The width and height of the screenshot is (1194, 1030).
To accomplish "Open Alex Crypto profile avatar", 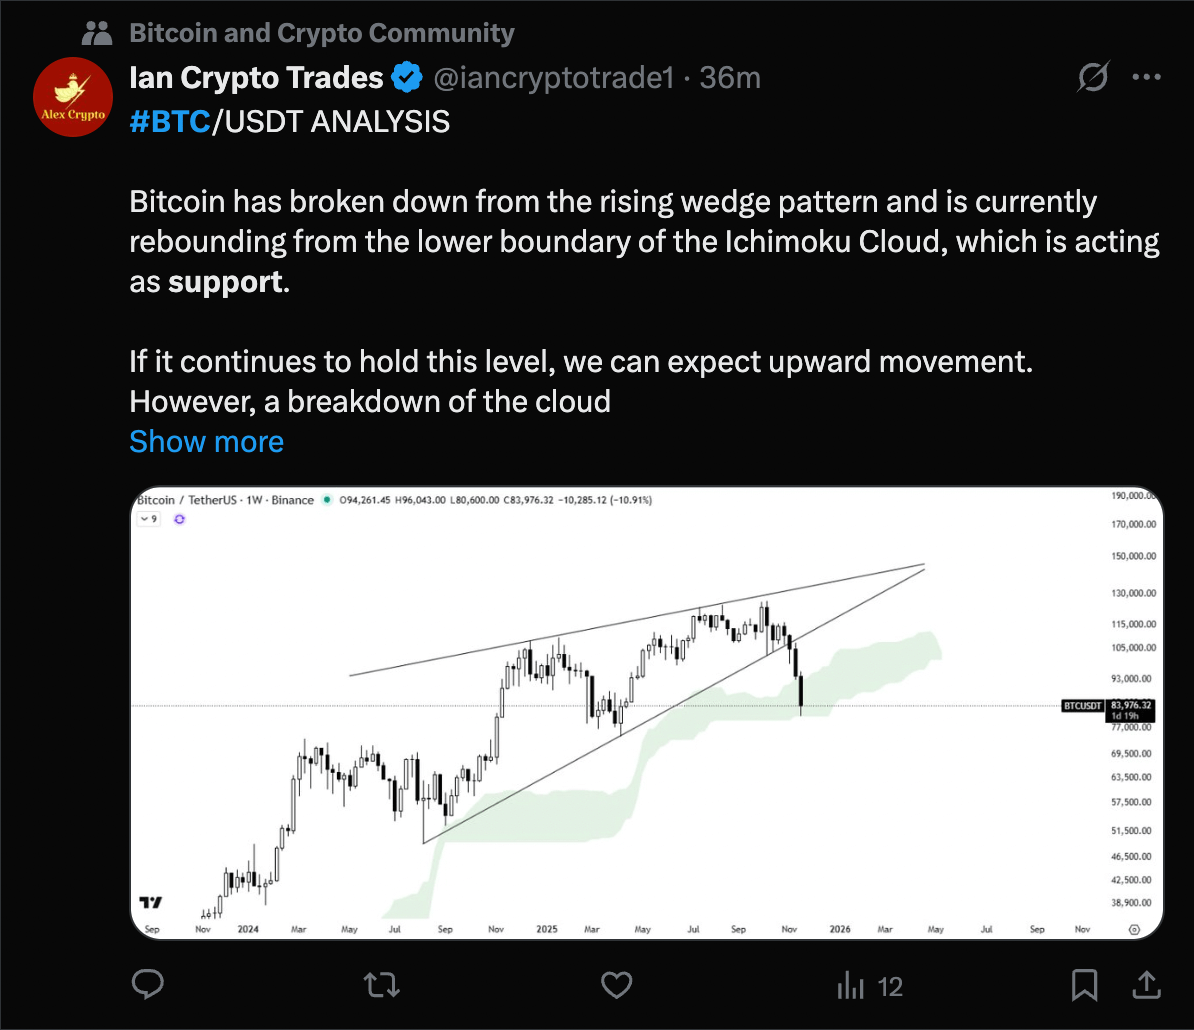I will tap(72, 97).
